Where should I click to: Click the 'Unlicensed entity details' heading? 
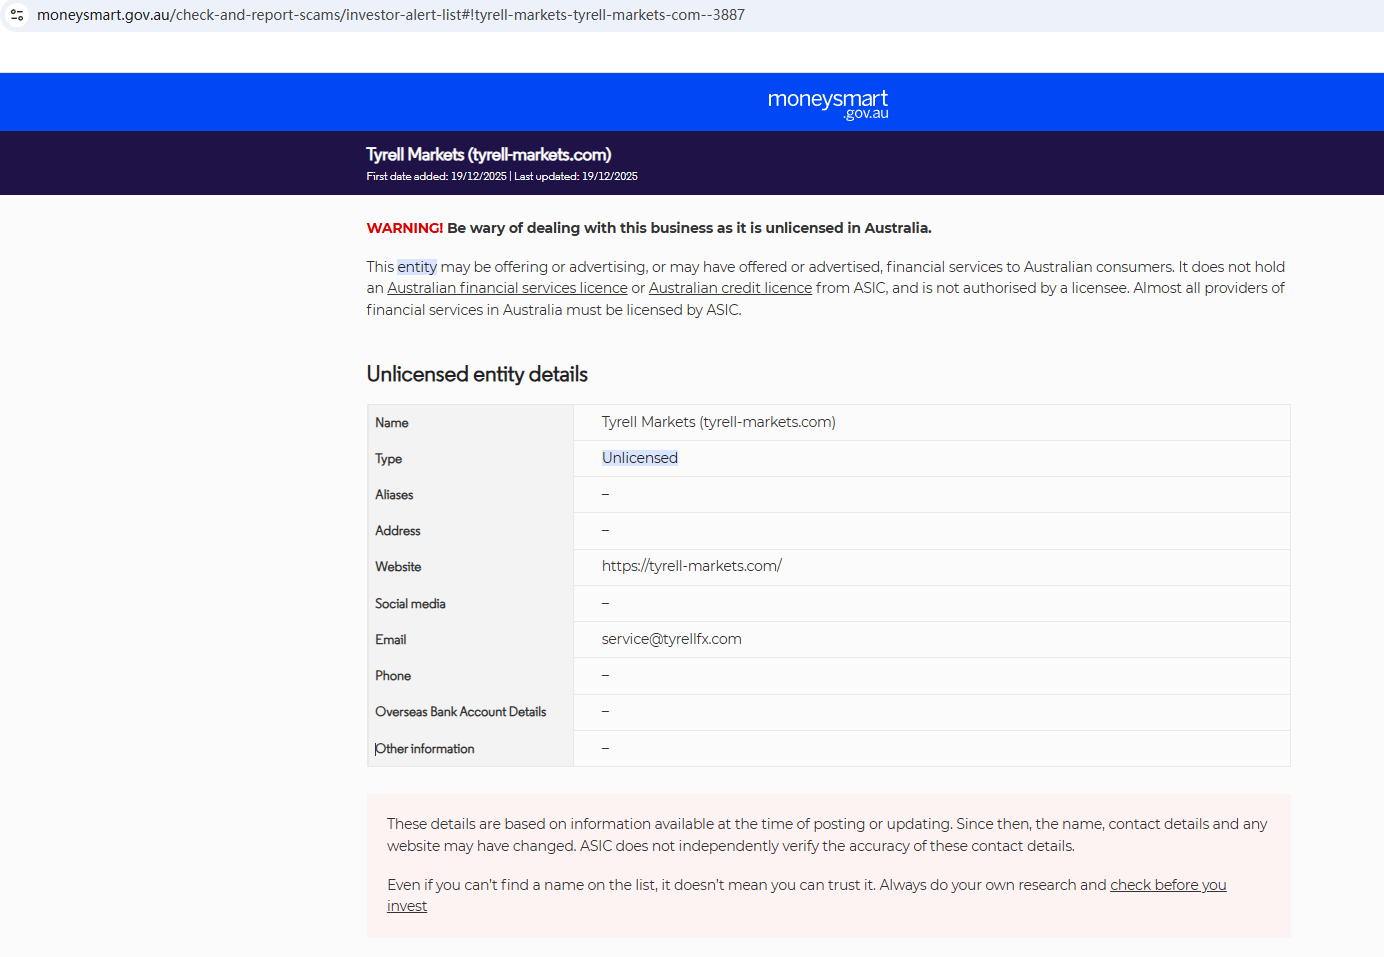[477, 374]
